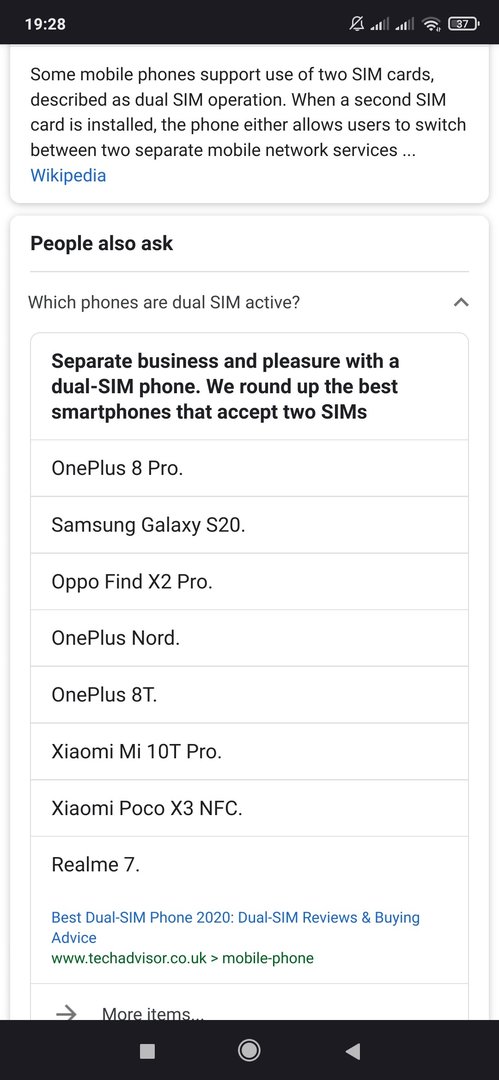Screen dimensions: 499x1080
Task: Tap the recent apps square button
Action: (147, 1050)
